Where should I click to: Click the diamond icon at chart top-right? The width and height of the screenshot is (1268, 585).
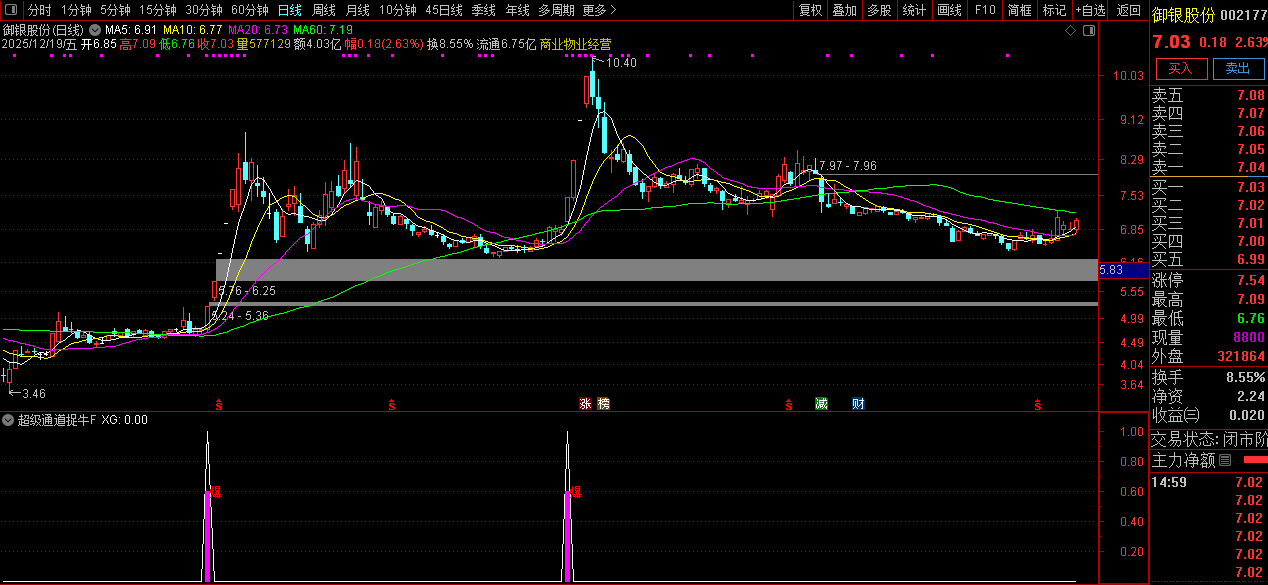[1070, 31]
